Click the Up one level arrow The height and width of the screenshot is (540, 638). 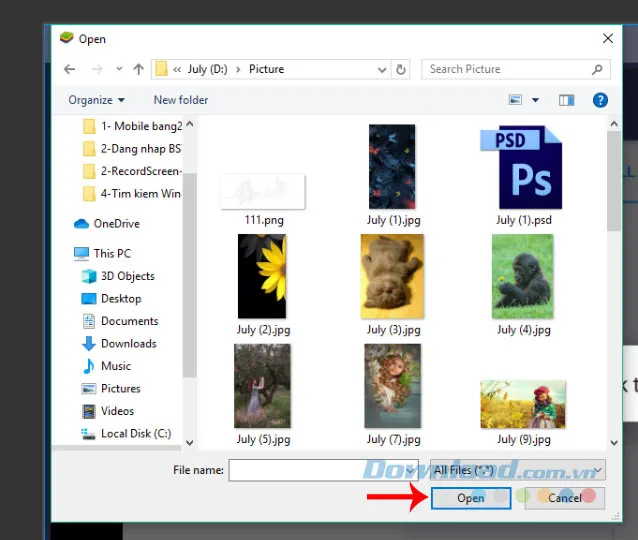tap(138, 69)
